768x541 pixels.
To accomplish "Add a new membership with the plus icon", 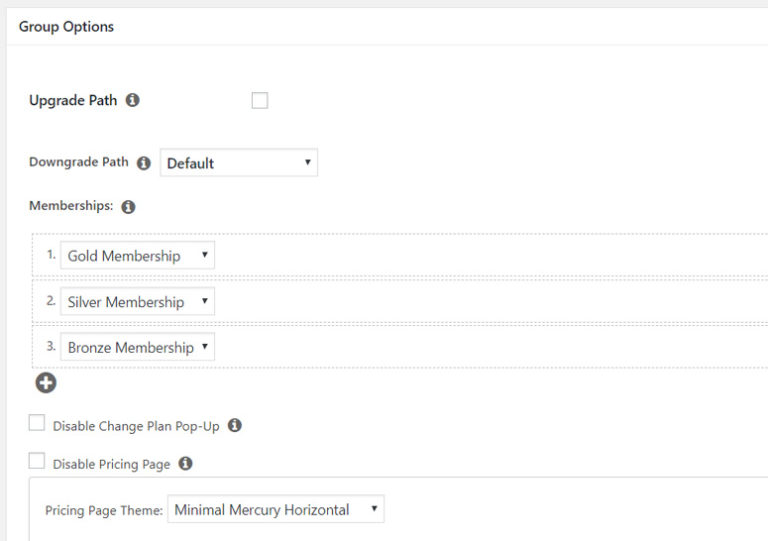I will pyautogui.click(x=46, y=382).
